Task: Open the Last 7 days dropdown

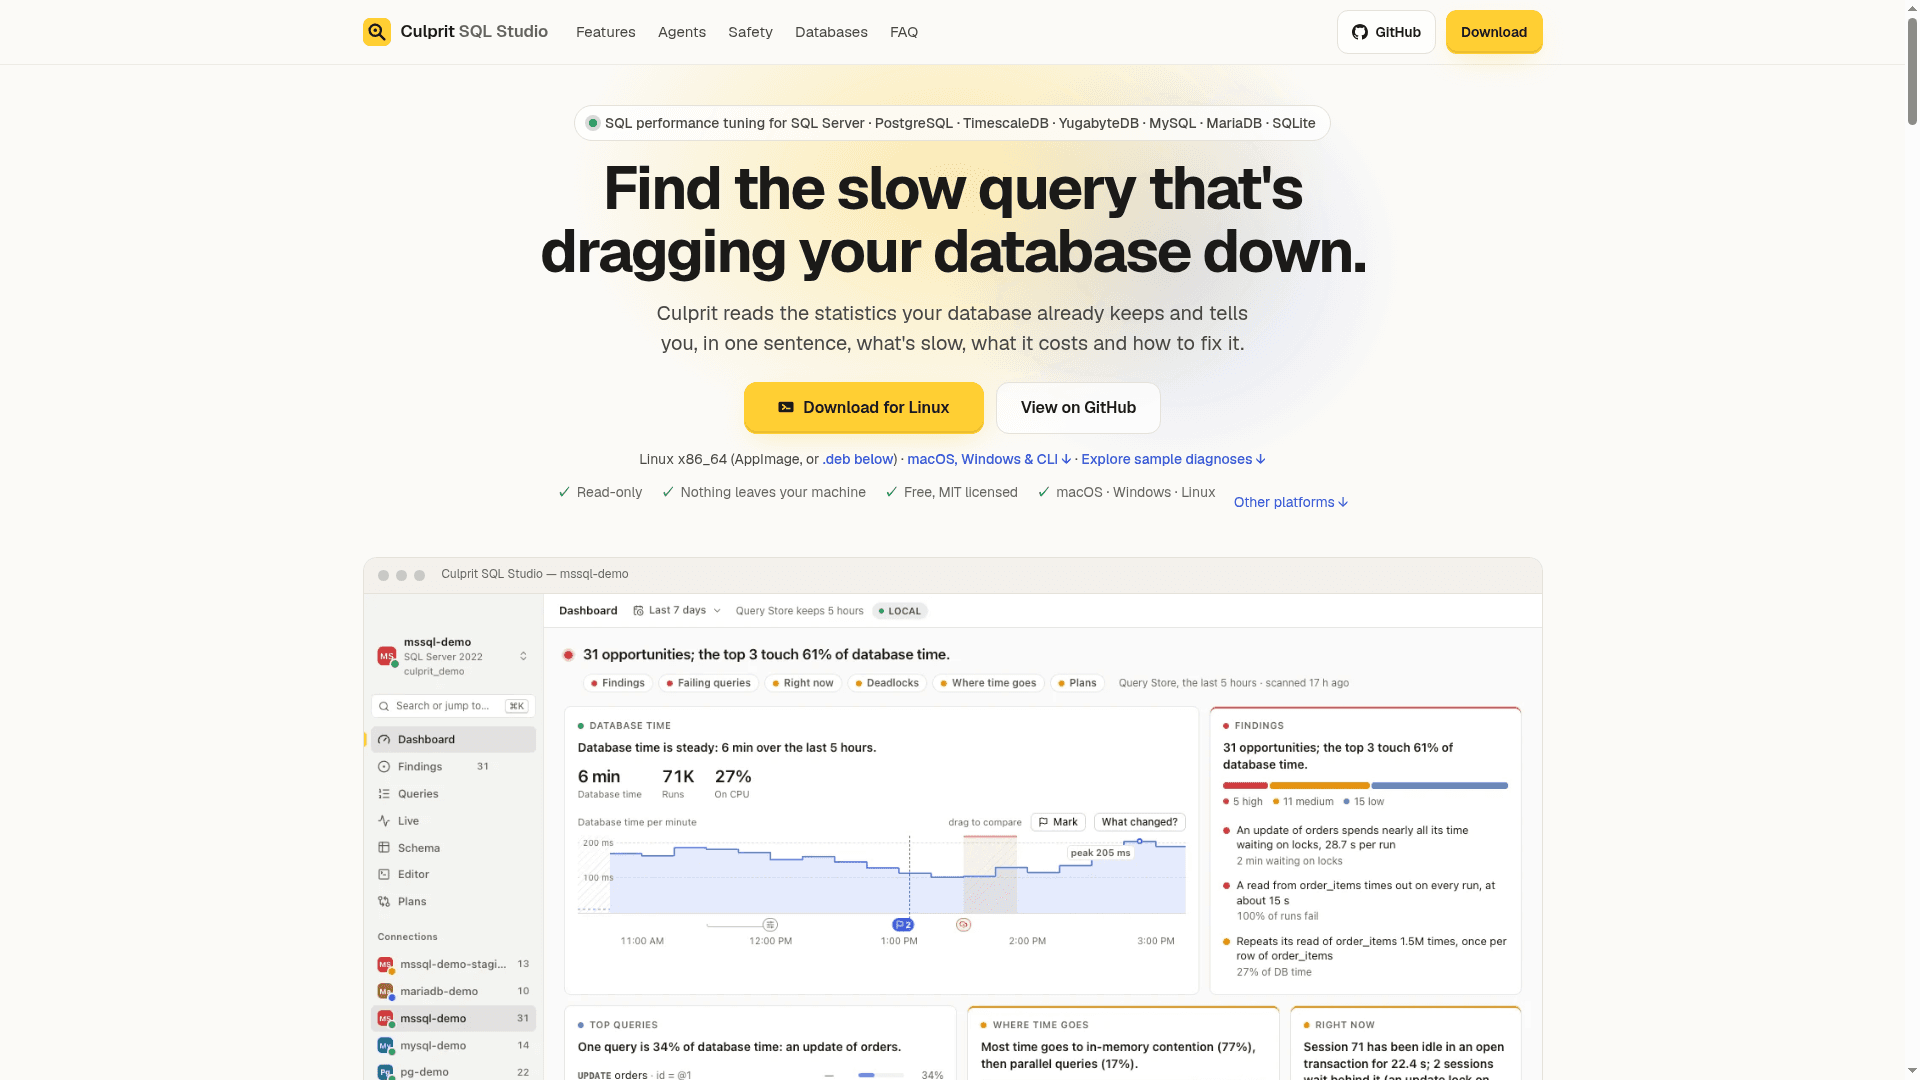Action: tap(677, 611)
